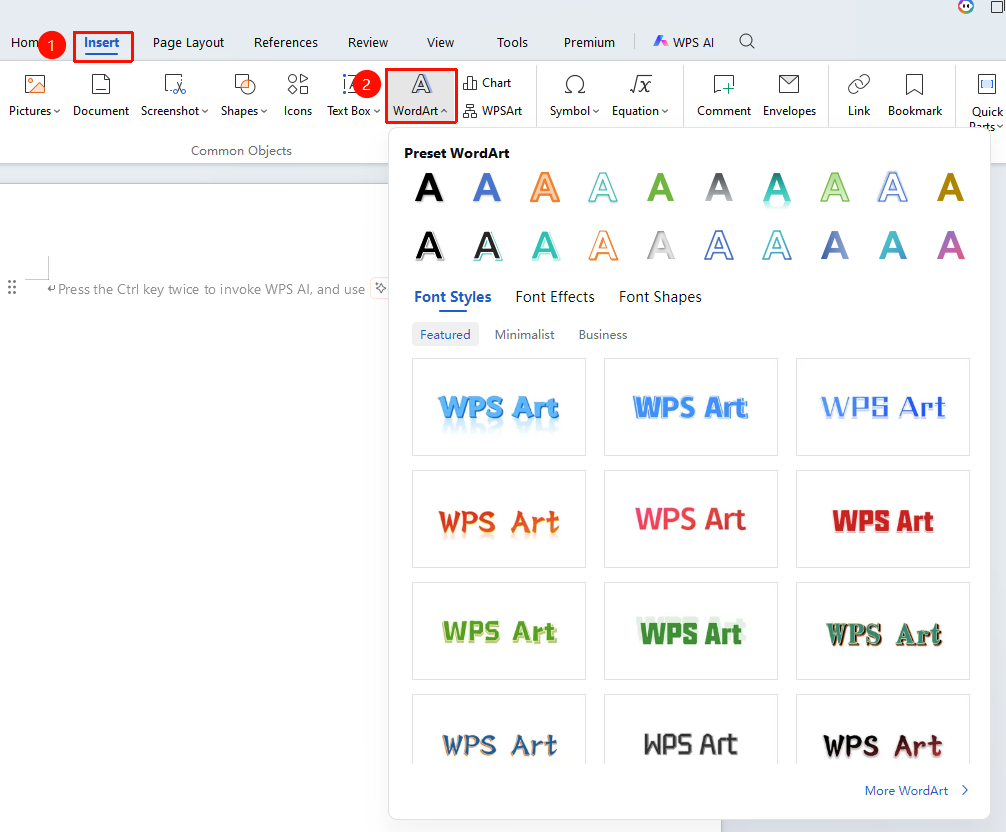Select the dark red bold WPS Art style
The width and height of the screenshot is (1006, 832).
click(883, 519)
